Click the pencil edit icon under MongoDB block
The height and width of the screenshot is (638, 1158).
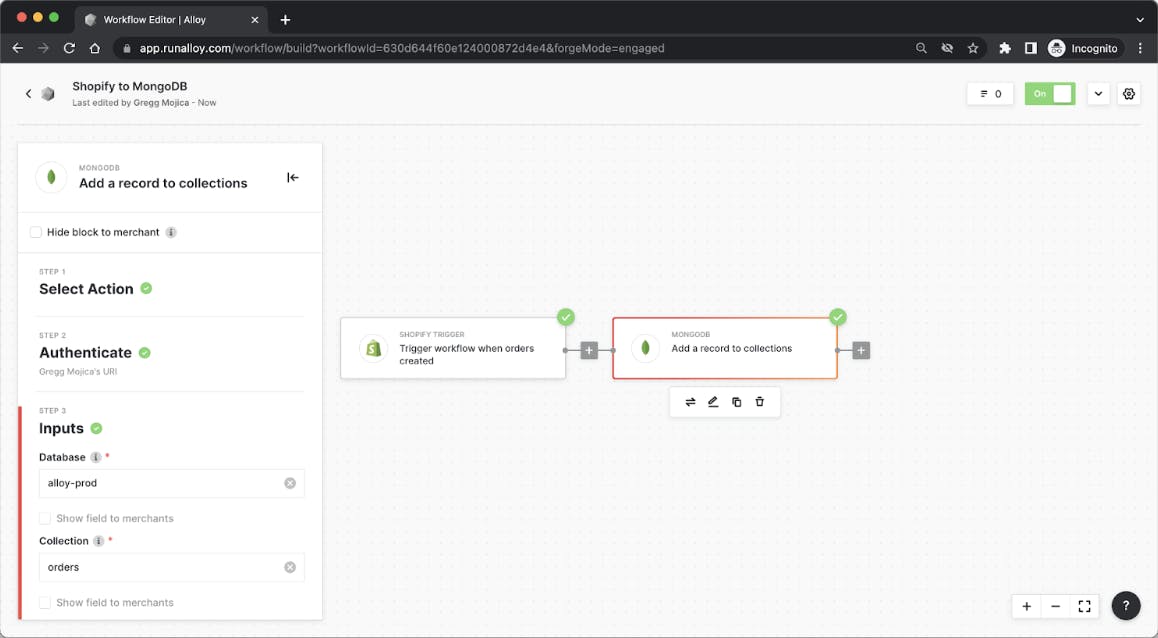tap(713, 402)
